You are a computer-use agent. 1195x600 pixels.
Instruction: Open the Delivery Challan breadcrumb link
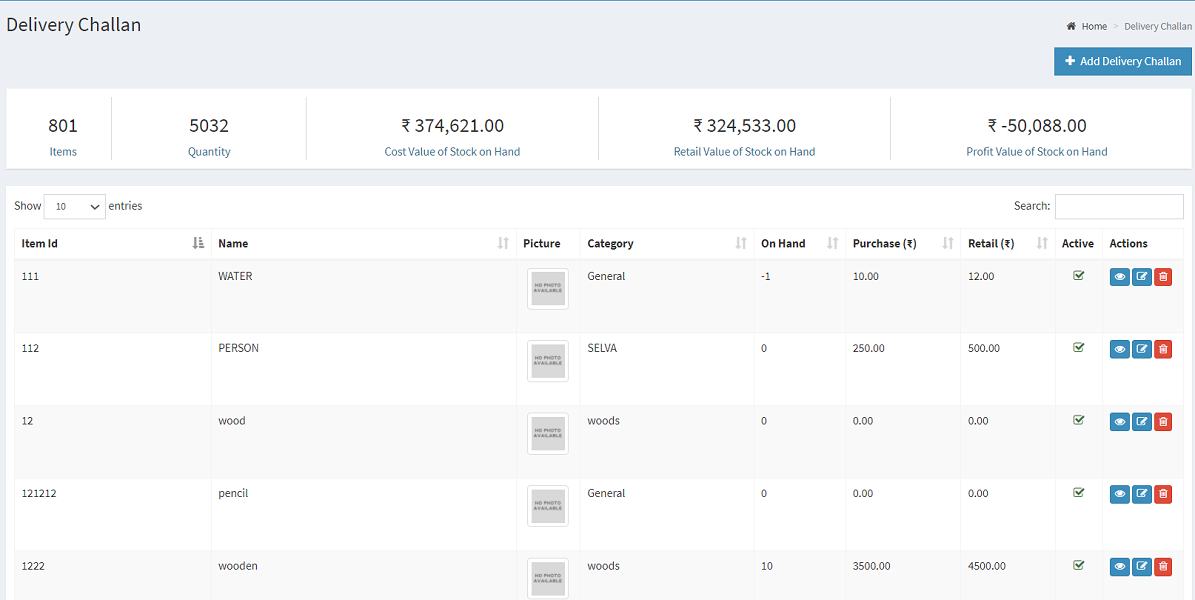[1157, 26]
